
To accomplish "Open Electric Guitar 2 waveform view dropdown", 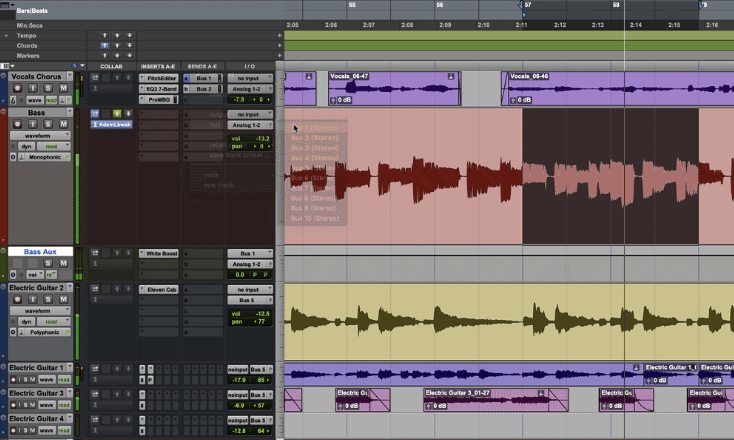I will (x=40, y=311).
